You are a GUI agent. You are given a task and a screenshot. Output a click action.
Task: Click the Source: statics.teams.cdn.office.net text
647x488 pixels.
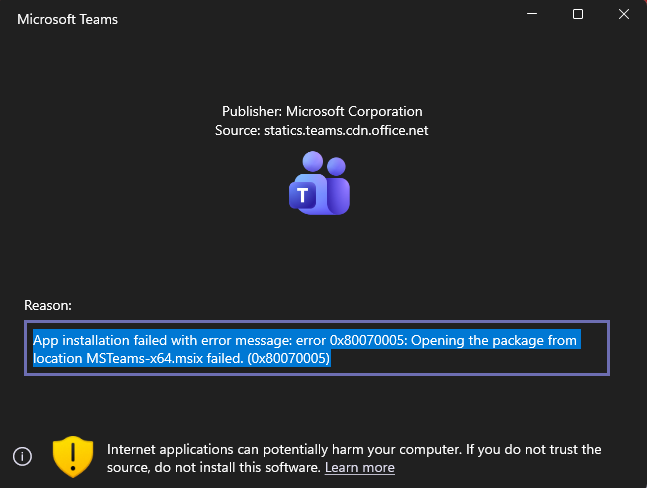(x=321, y=130)
